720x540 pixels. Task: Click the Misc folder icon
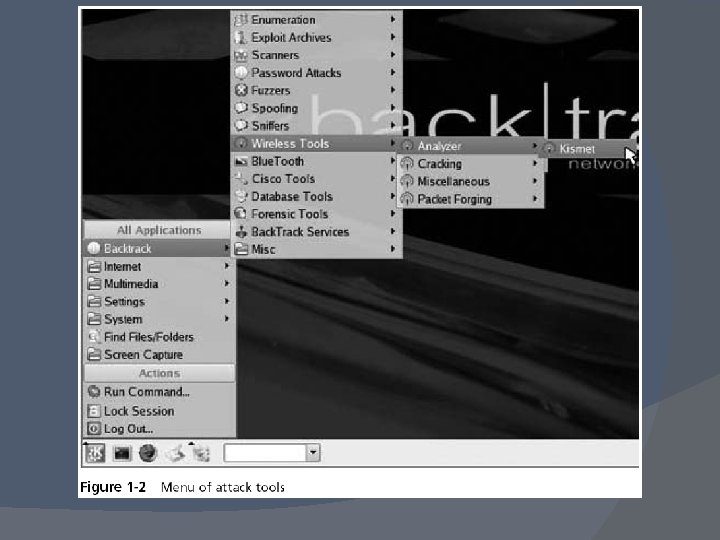(x=241, y=249)
